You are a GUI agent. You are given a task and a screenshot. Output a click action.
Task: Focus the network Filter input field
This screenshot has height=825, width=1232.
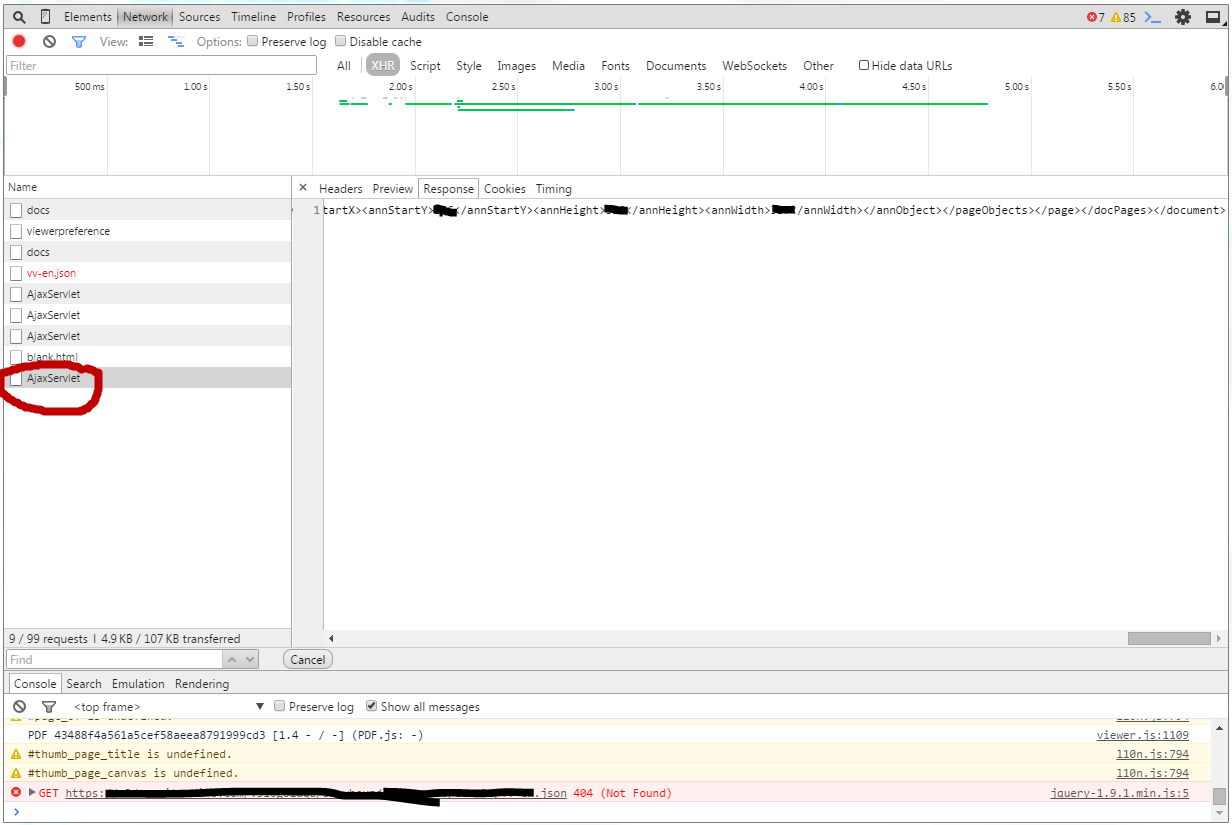point(161,66)
